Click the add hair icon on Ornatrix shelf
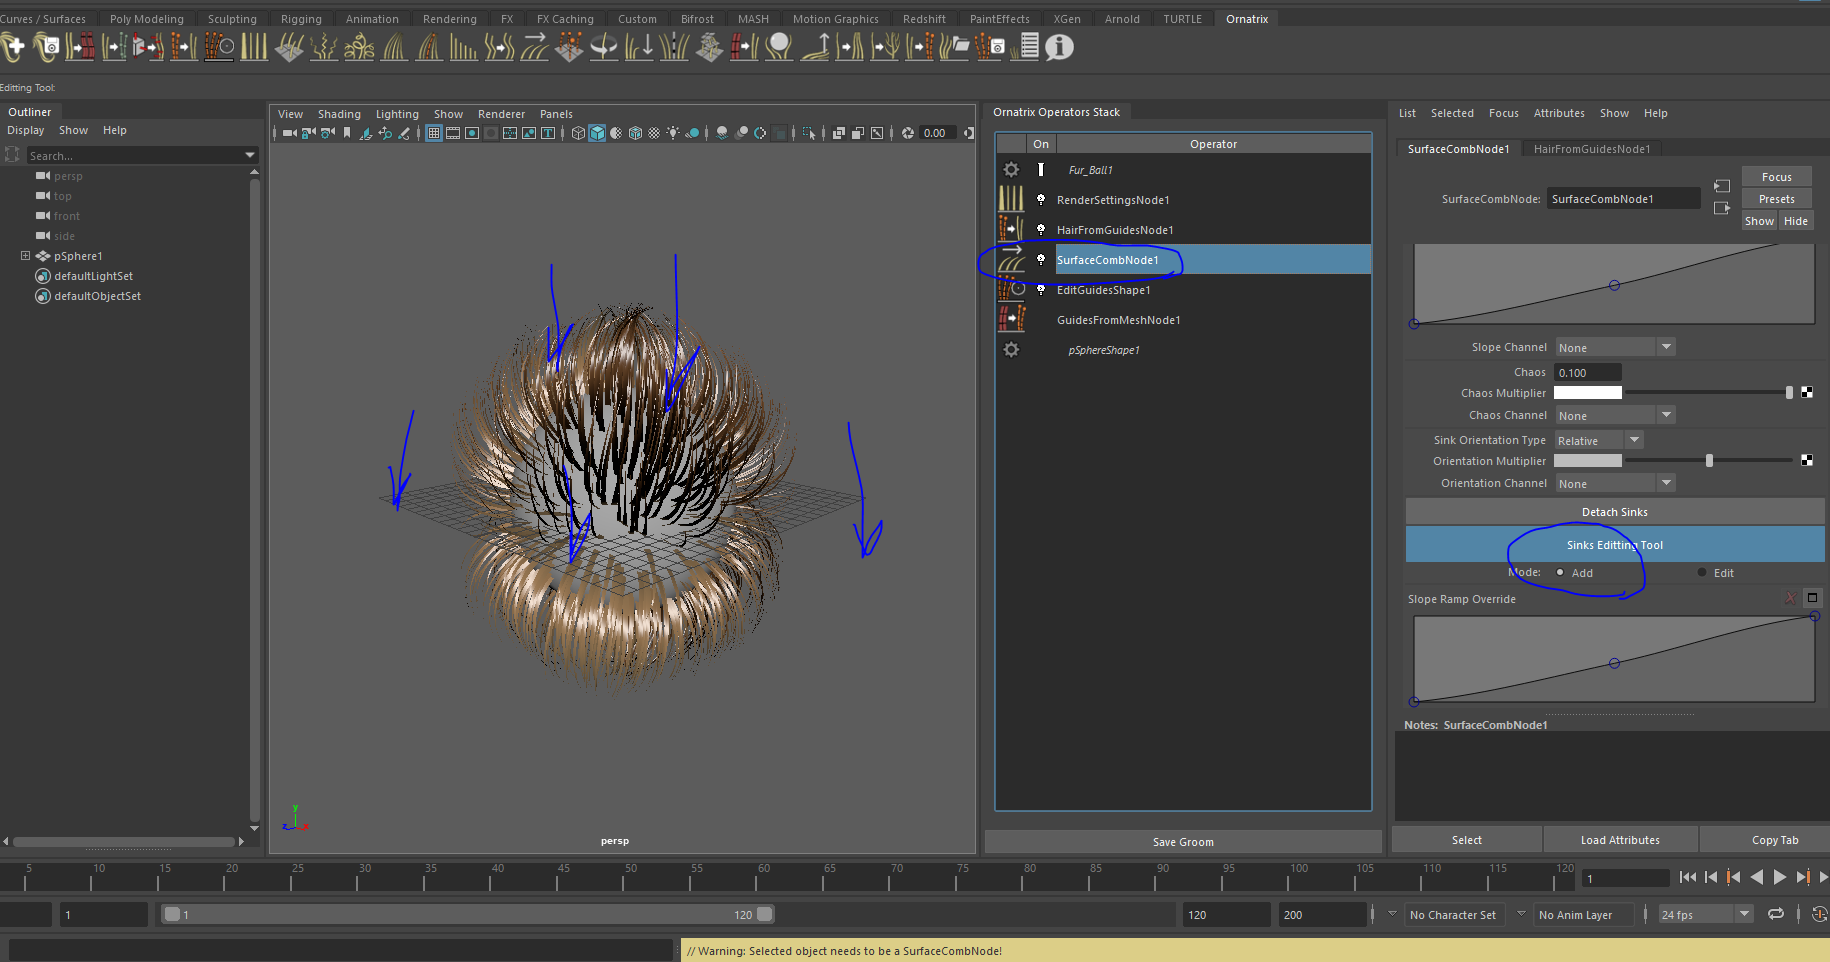Image resolution: width=1830 pixels, height=962 pixels. pyautogui.click(x=14, y=47)
